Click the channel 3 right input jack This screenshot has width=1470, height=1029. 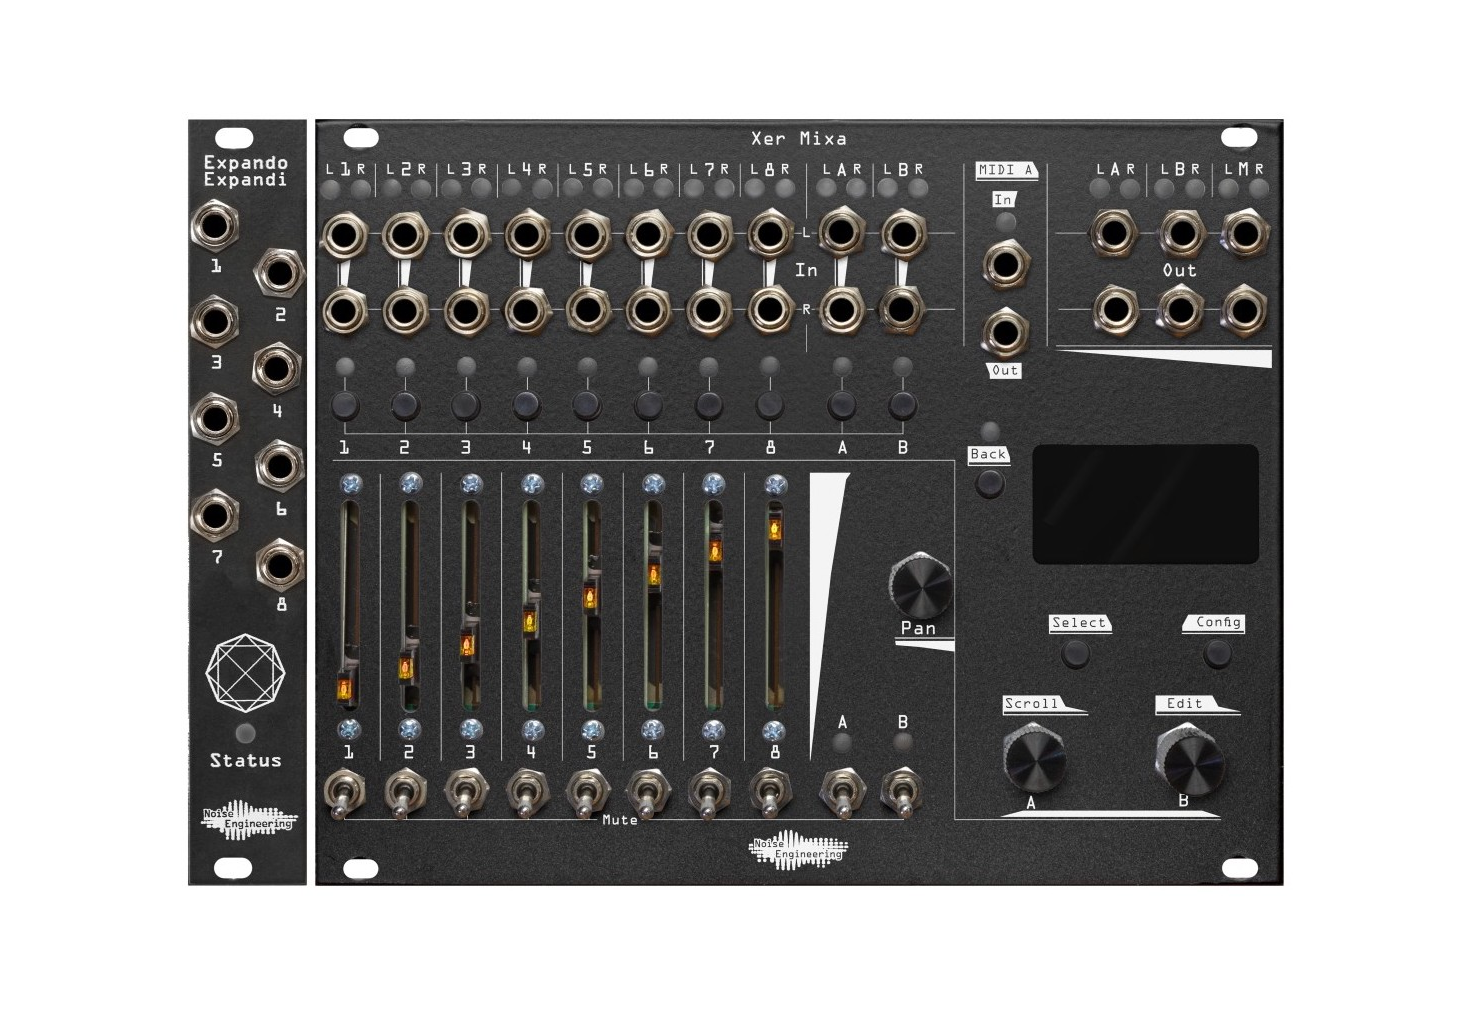[x=466, y=311]
